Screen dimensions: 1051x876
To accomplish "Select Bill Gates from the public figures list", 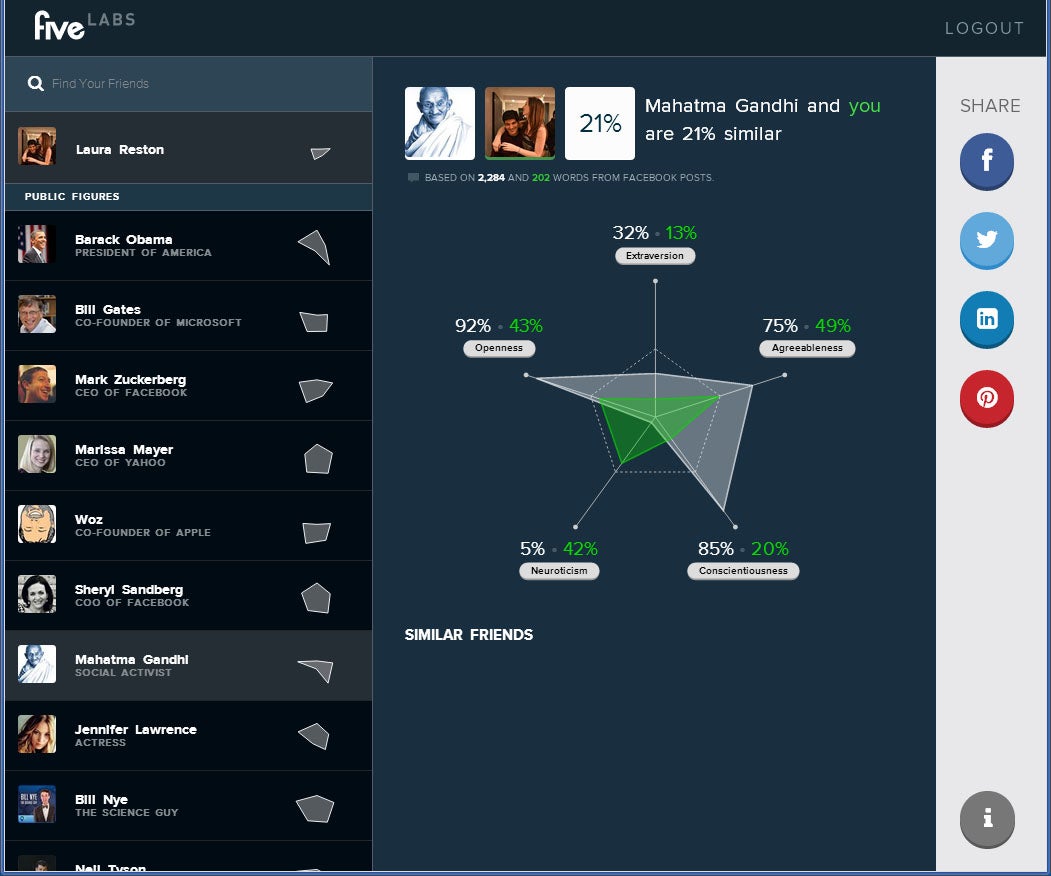I will point(150,315).
